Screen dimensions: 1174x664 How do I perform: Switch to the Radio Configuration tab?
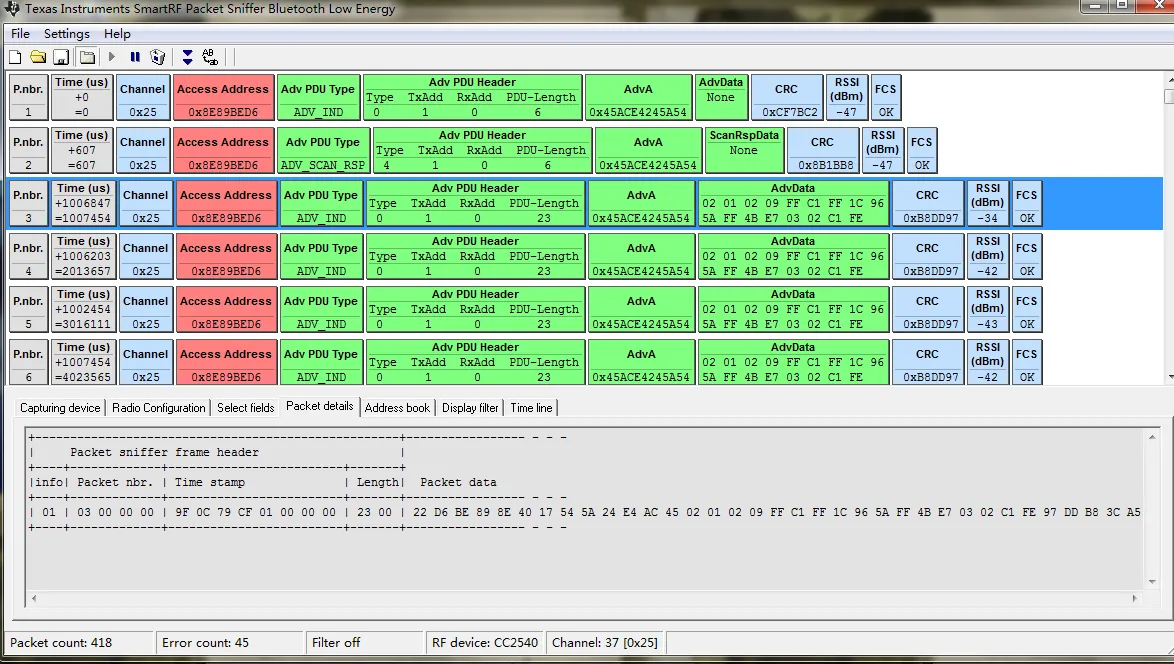click(159, 408)
